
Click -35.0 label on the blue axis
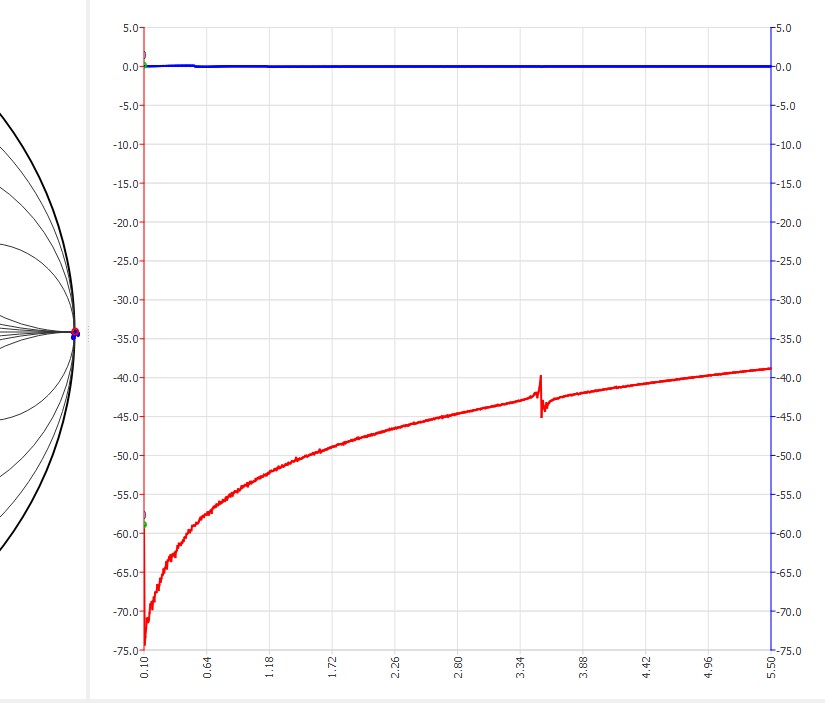[x=789, y=339]
